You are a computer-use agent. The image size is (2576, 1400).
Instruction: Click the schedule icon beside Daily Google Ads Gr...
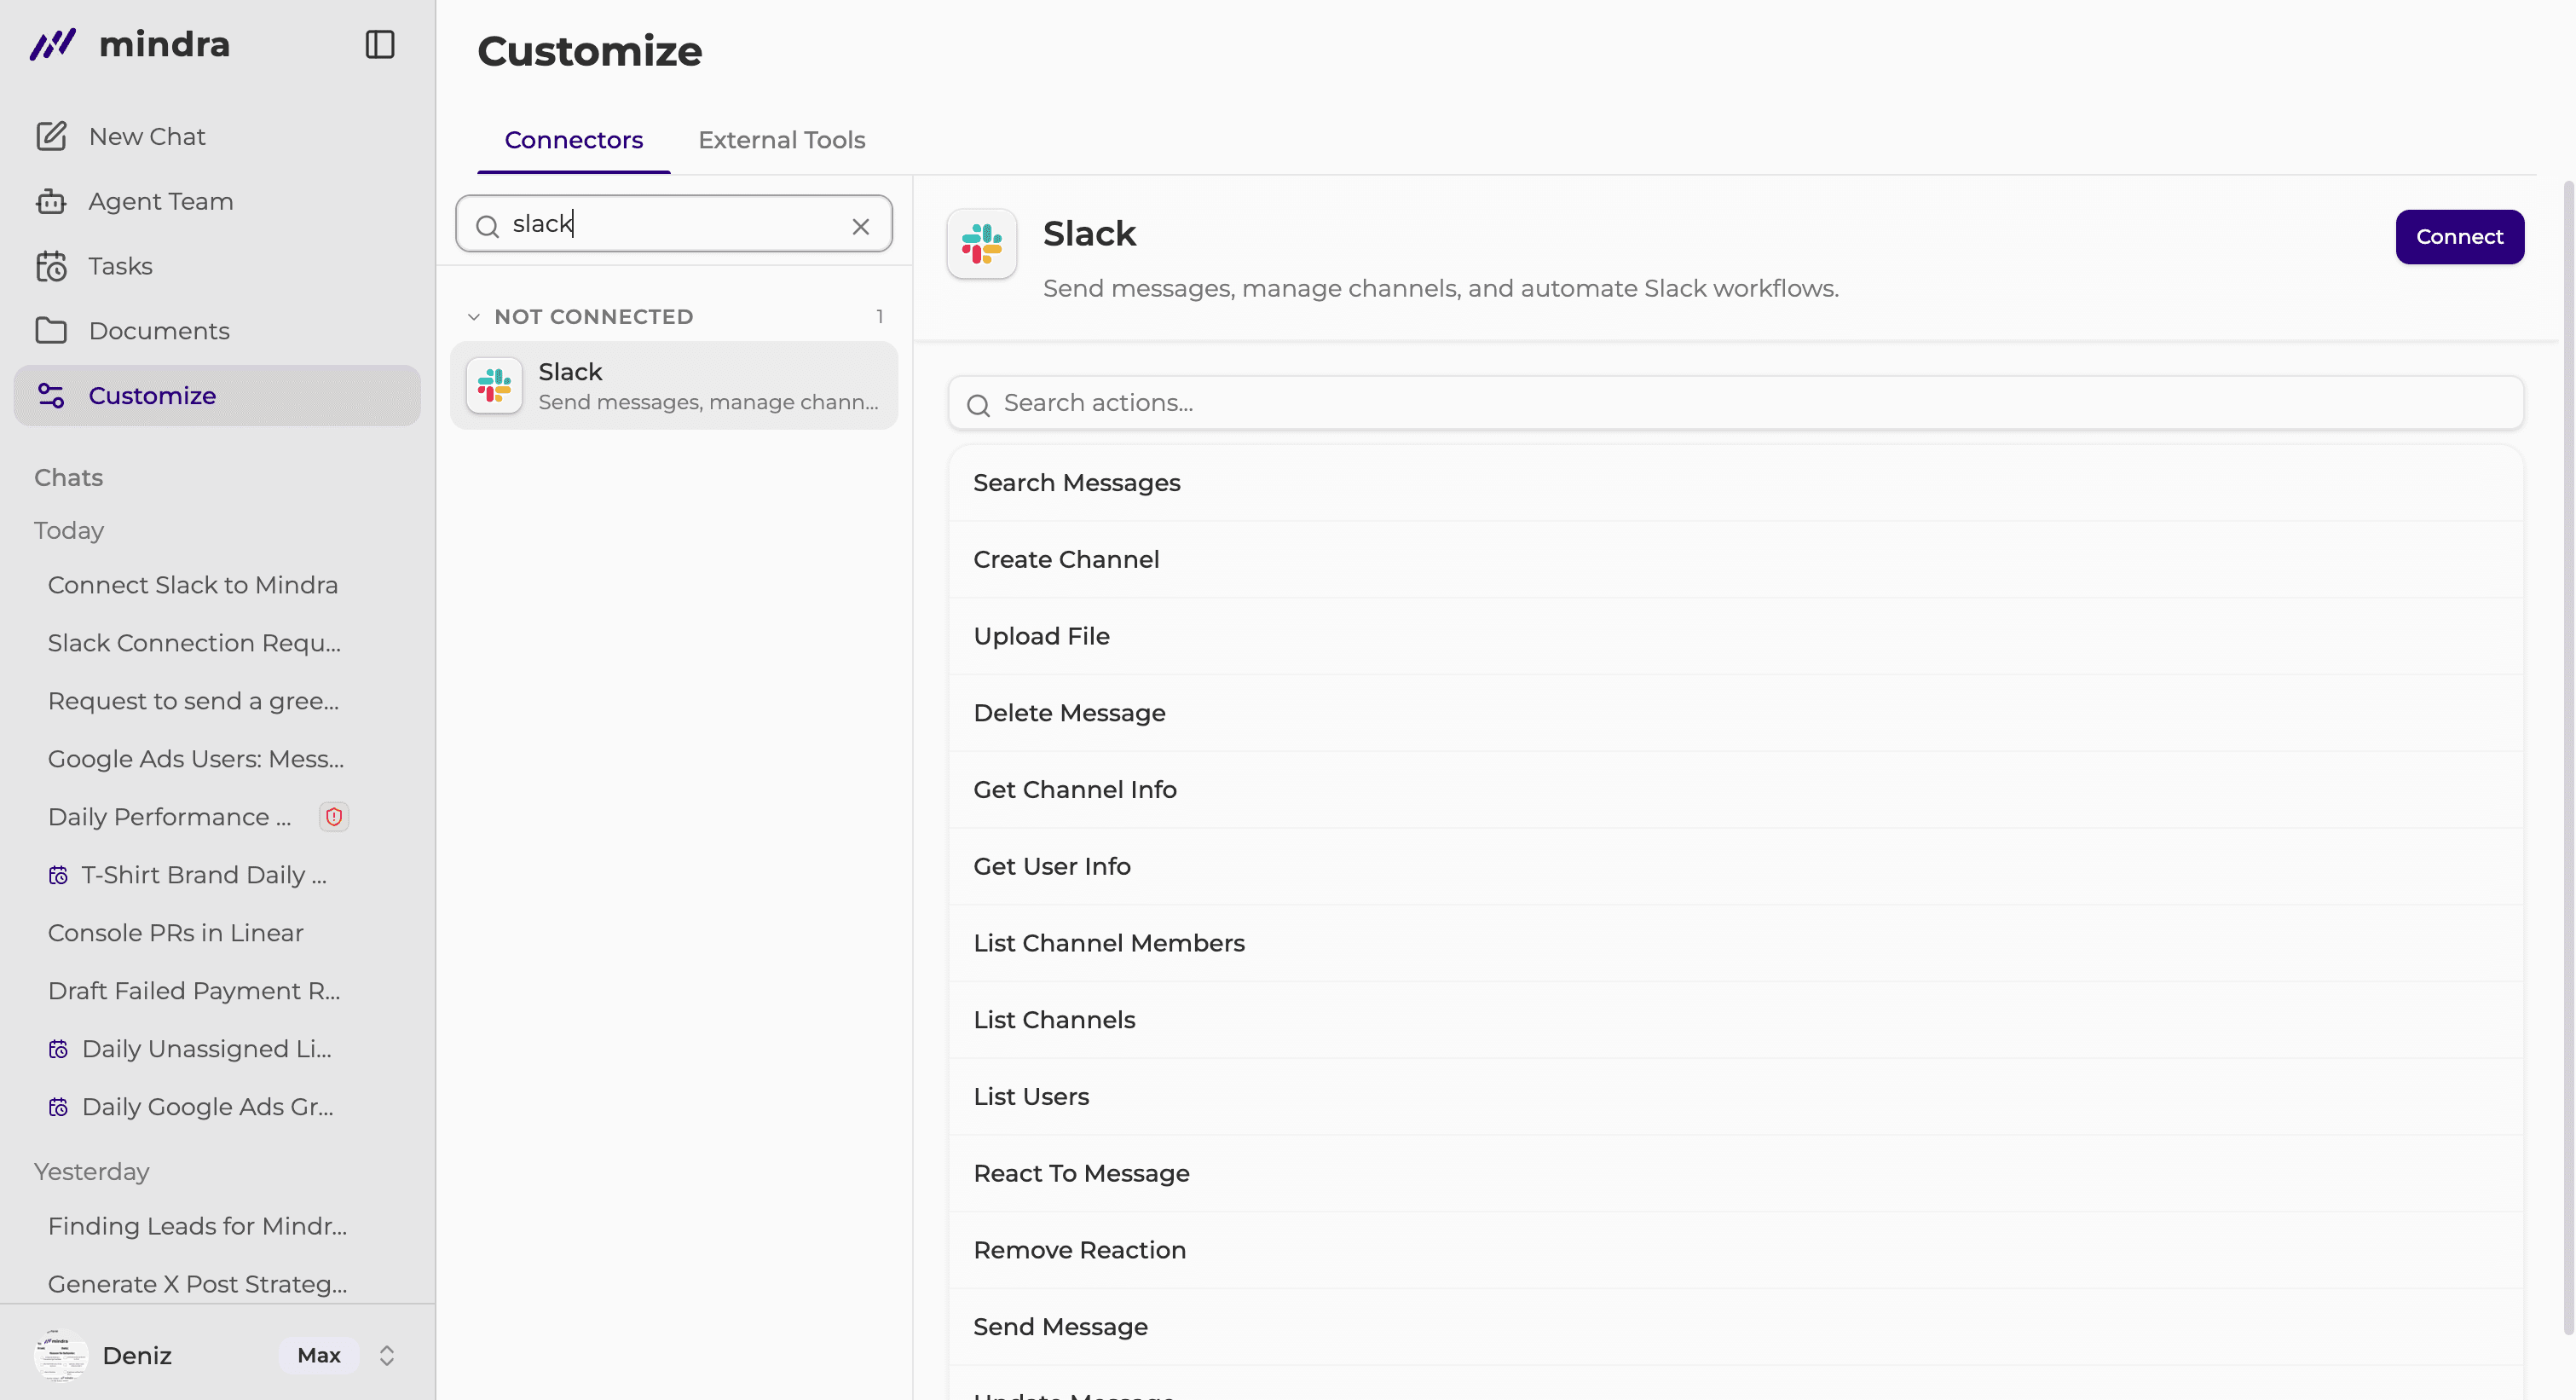coord(59,1107)
